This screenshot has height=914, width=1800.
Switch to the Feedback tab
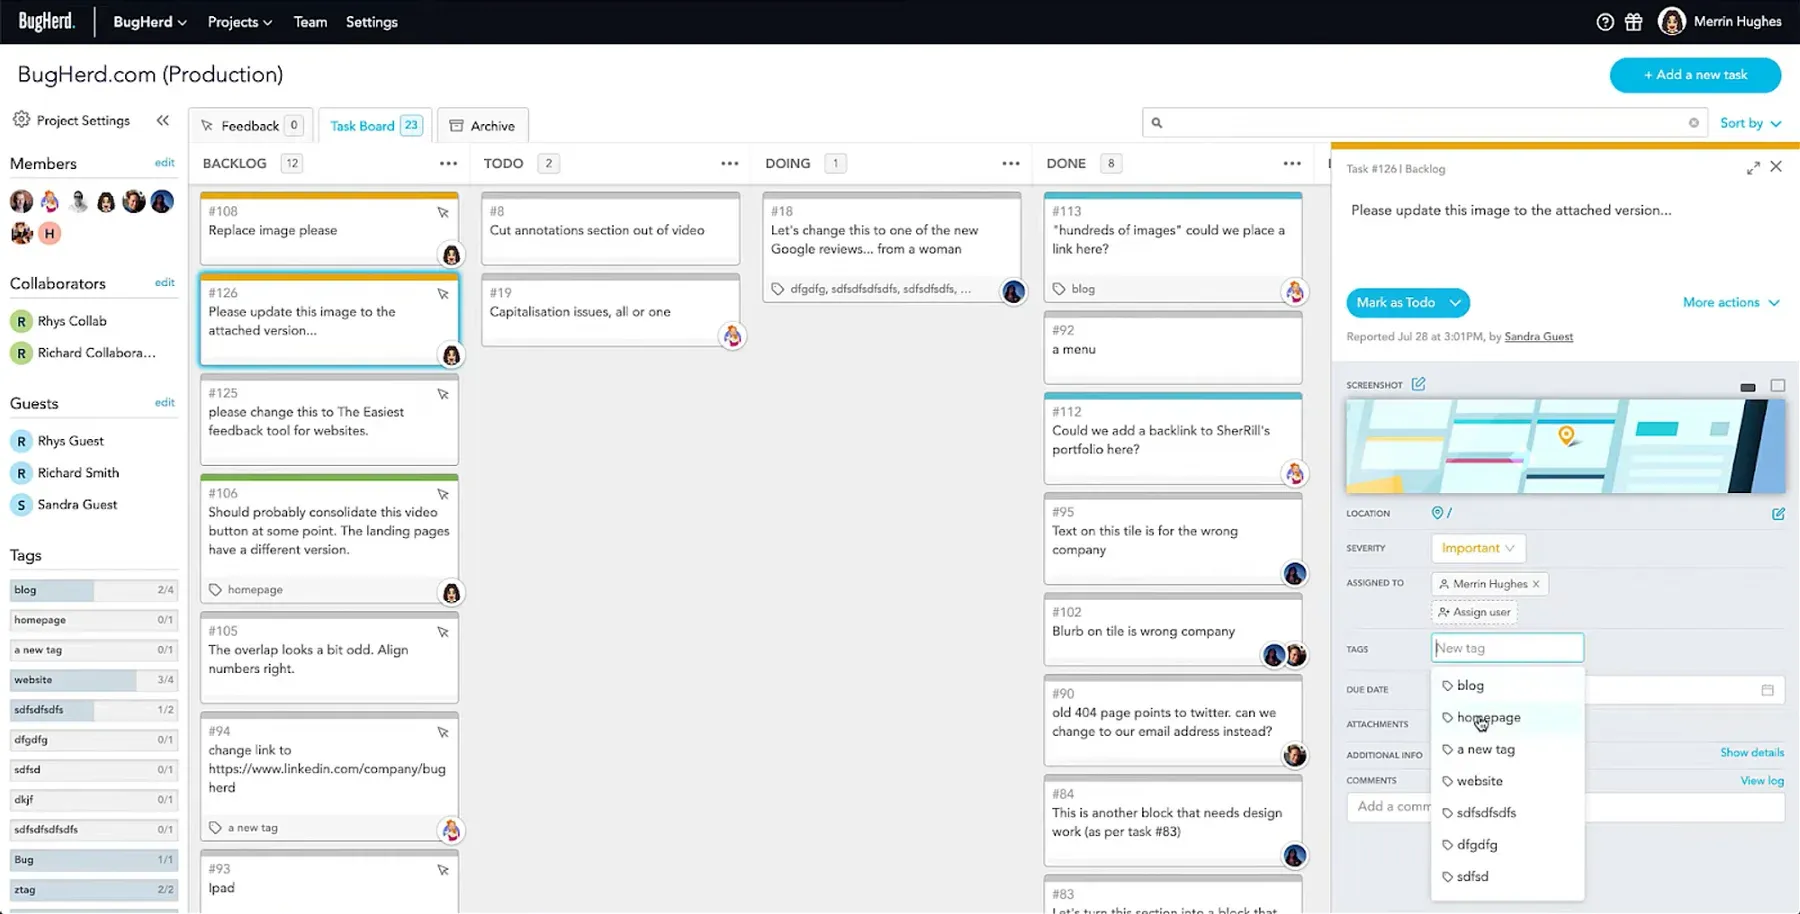[x=250, y=125]
